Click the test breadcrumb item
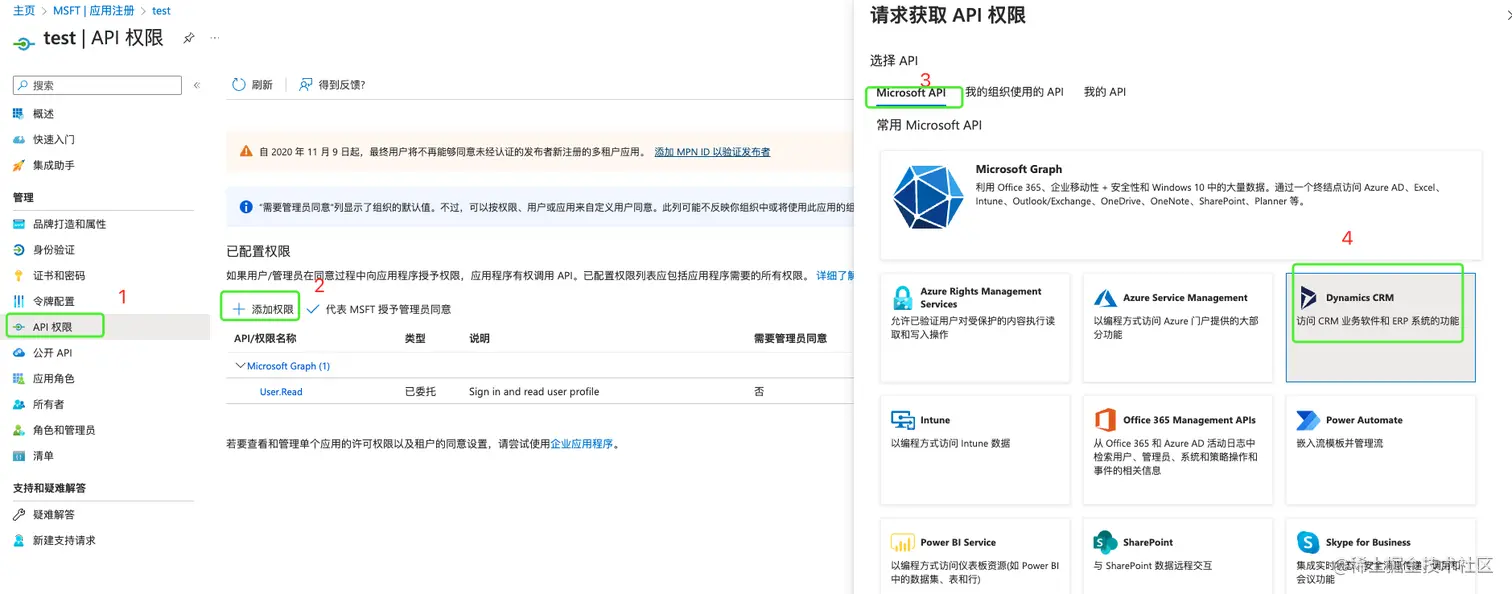Screen dimensions: 1512x594 tap(161, 10)
